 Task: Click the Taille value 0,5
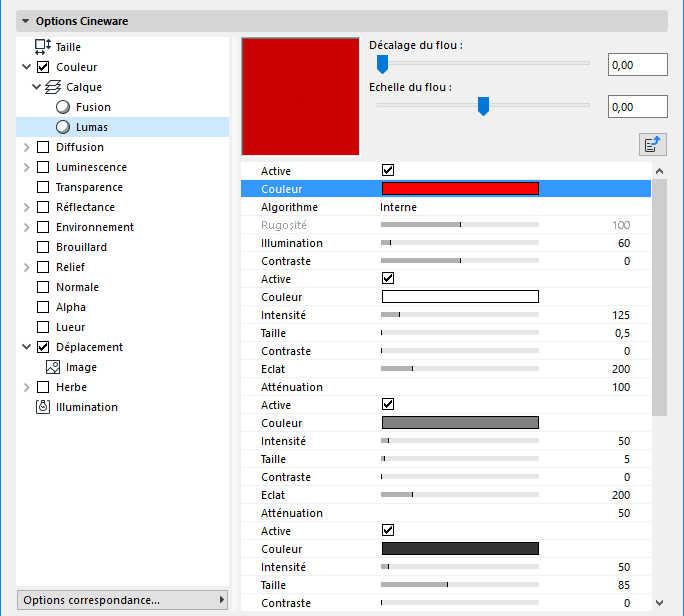tap(622, 333)
